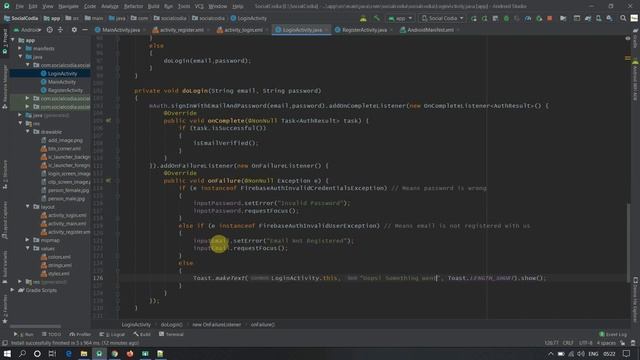The width and height of the screenshot is (640, 360).
Task: Hide the Project panel with minus icon
Action: coord(85,30)
